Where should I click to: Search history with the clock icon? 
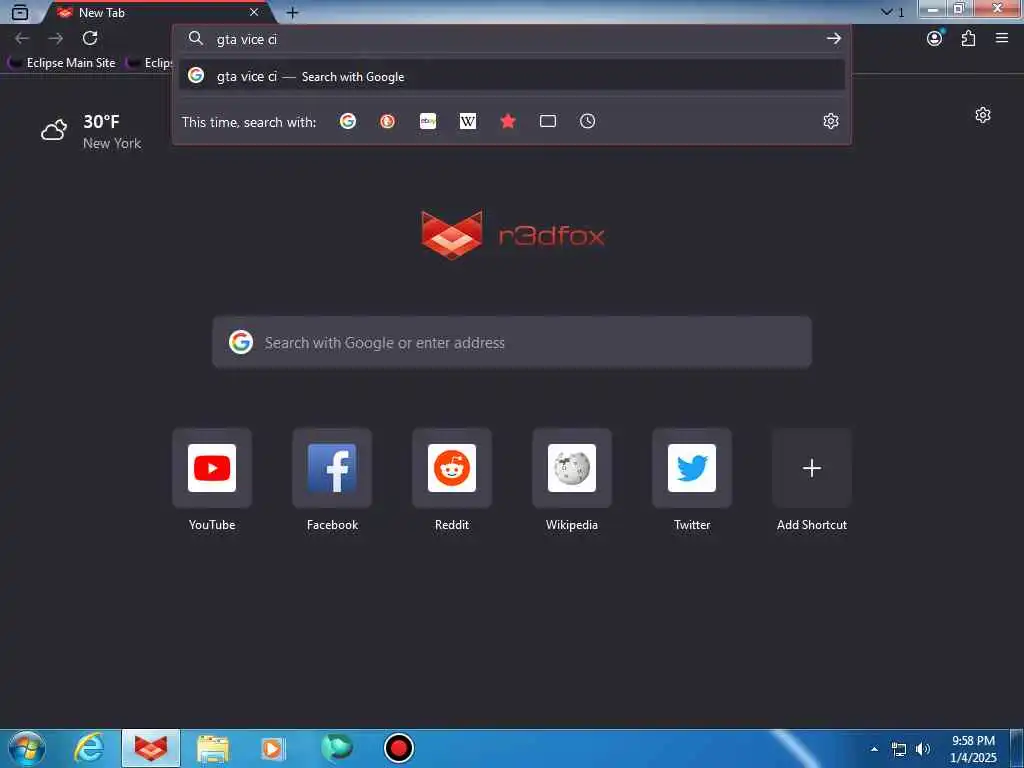coord(588,121)
